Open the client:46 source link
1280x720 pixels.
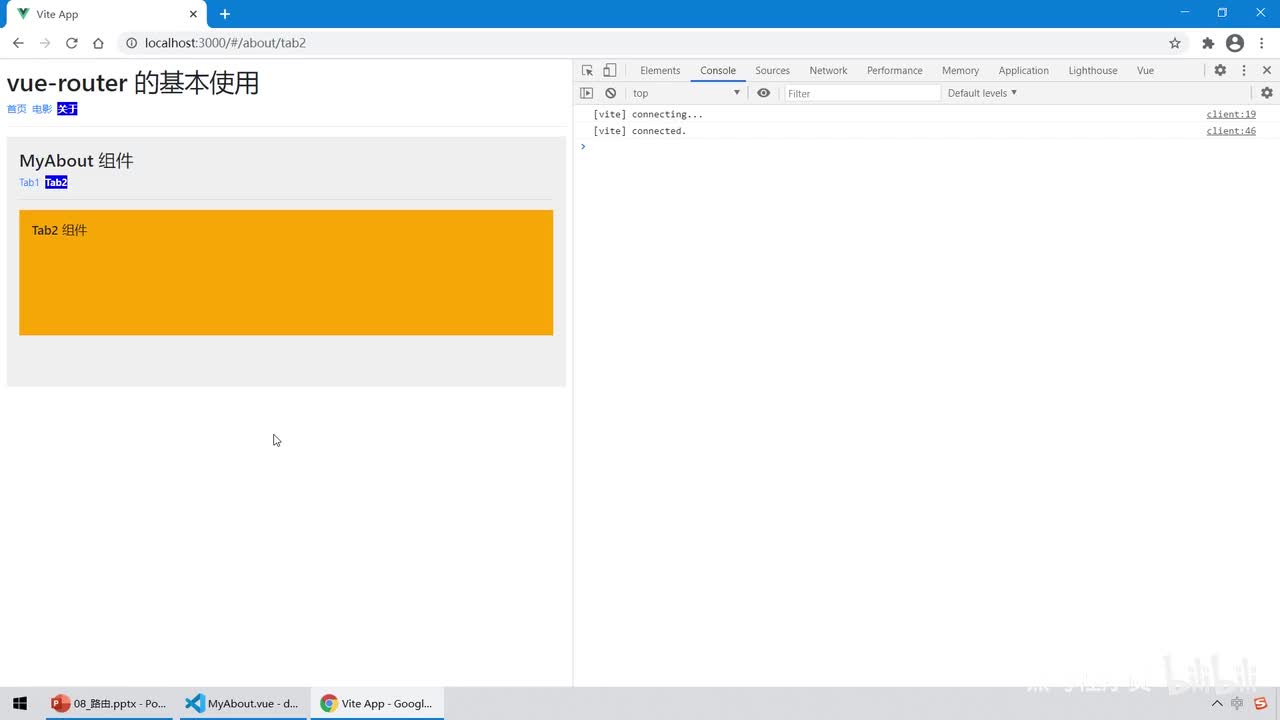1231,131
